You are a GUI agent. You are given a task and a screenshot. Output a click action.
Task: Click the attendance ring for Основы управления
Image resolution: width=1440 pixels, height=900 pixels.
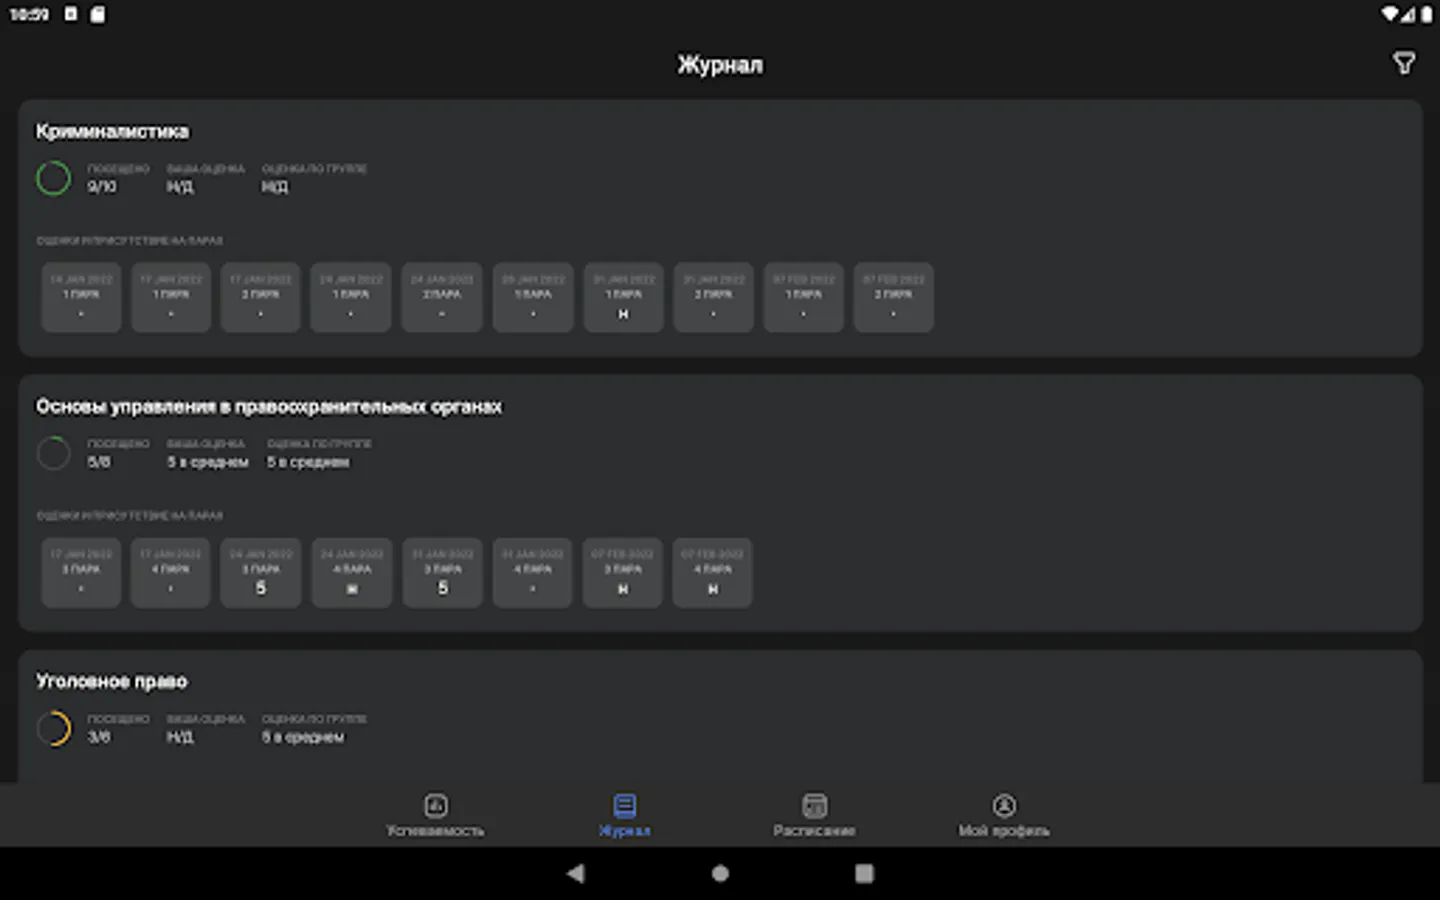point(54,453)
